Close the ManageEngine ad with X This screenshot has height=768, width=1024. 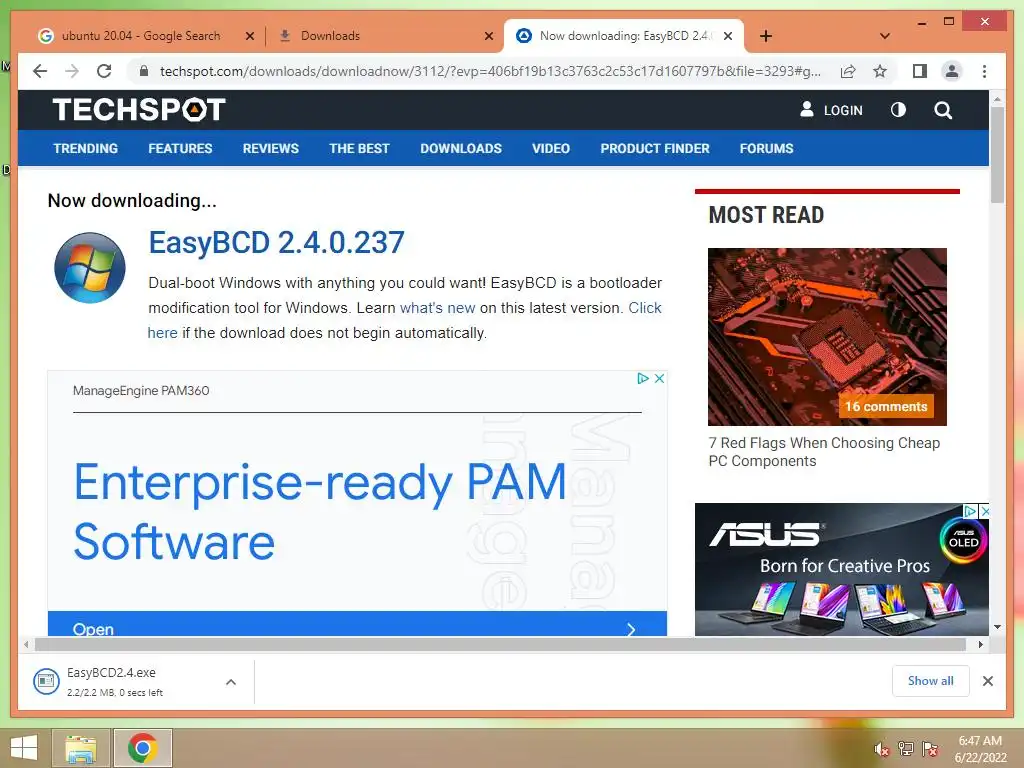(x=659, y=378)
